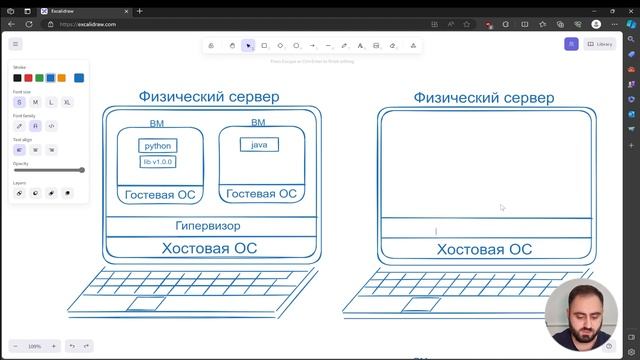640x360 pixels.
Task: Set stroke color to blue swatch
Action: [x=50, y=78]
